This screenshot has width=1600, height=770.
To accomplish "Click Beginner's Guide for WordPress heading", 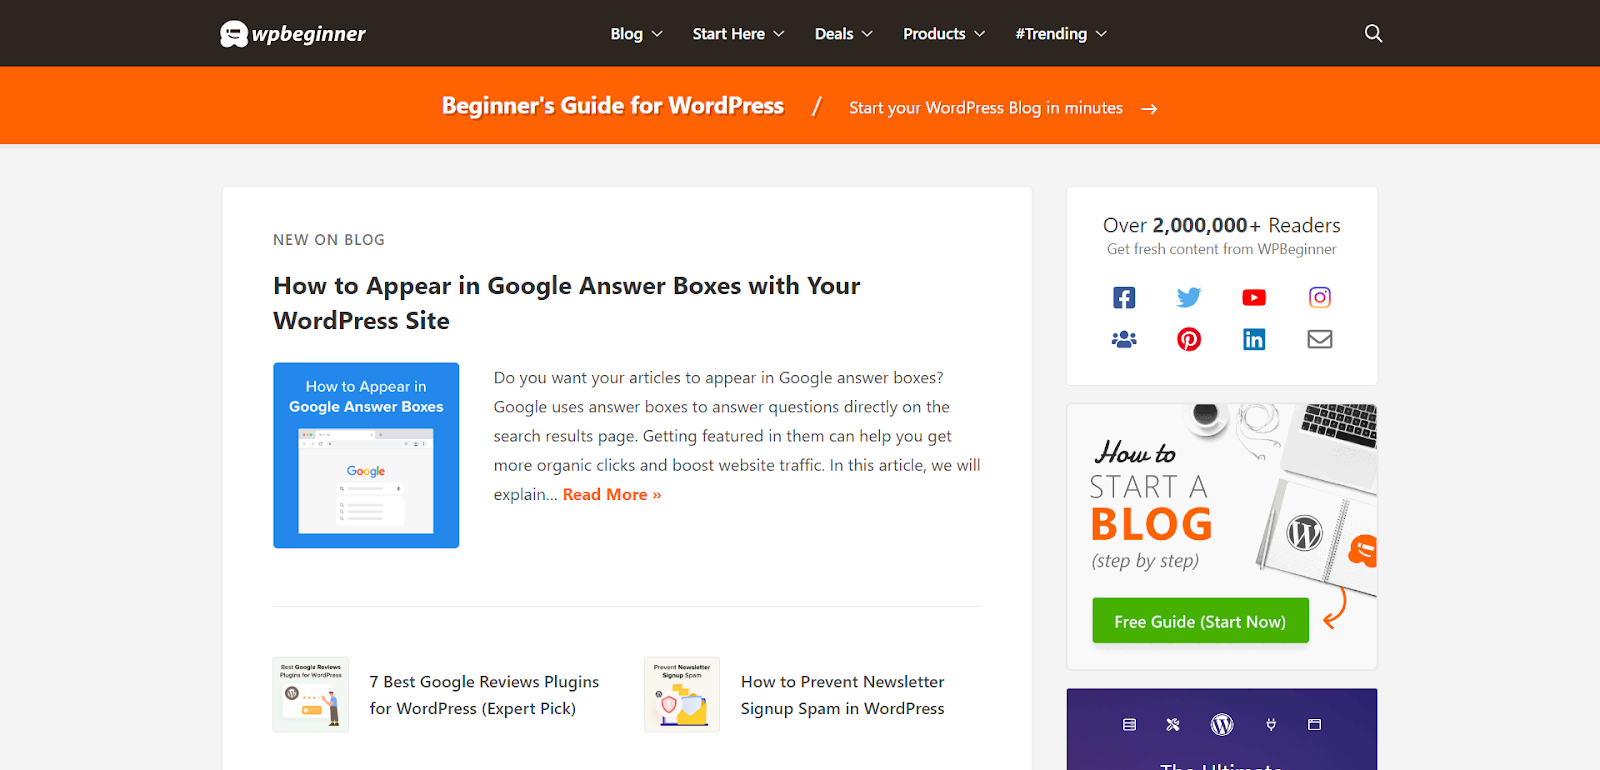I will [613, 106].
